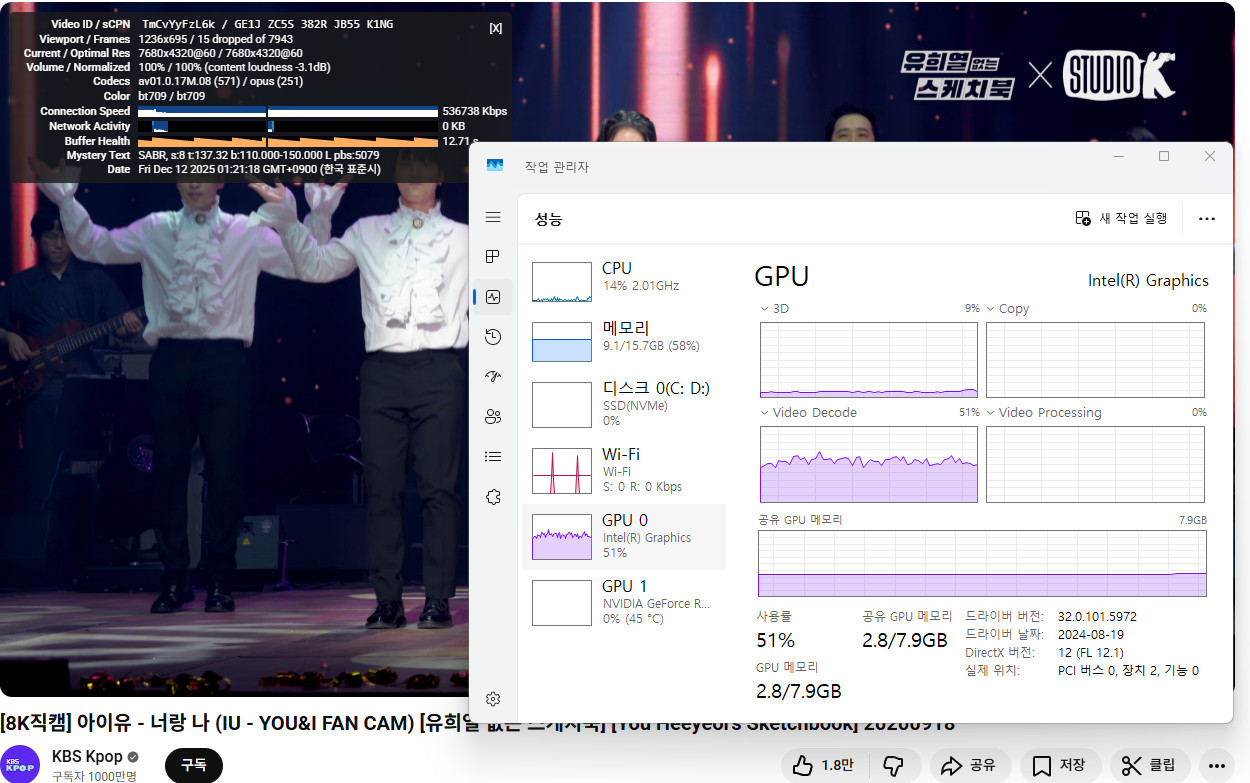Image resolution: width=1250 pixels, height=783 pixels.
Task: Expand the Video Decode engine dropdown
Action: click(765, 413)
